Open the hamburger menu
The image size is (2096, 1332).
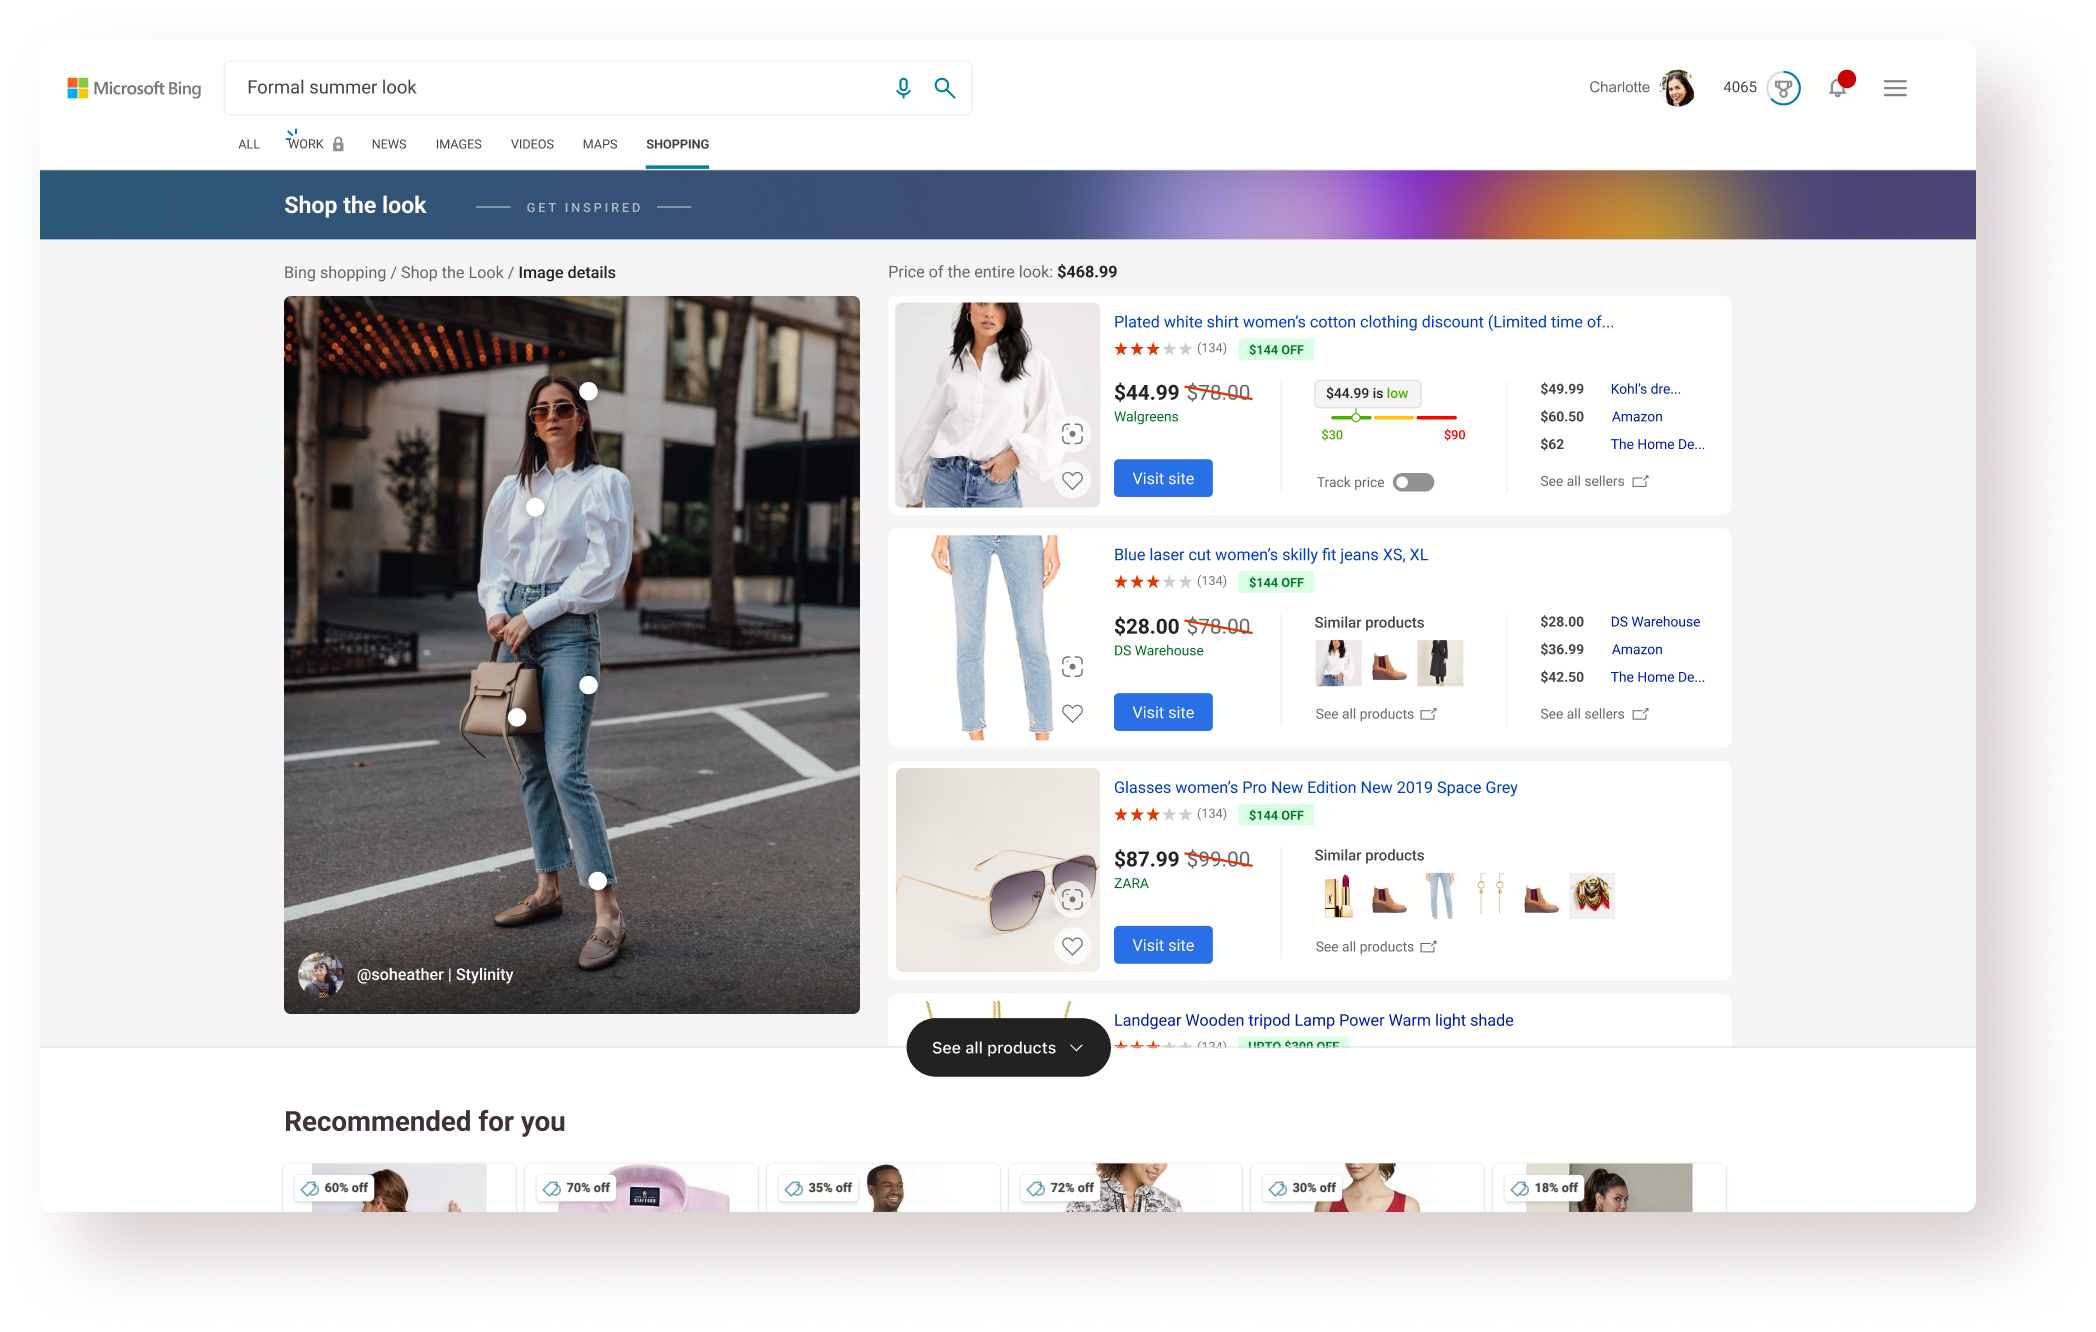[x=1894, y=88]
